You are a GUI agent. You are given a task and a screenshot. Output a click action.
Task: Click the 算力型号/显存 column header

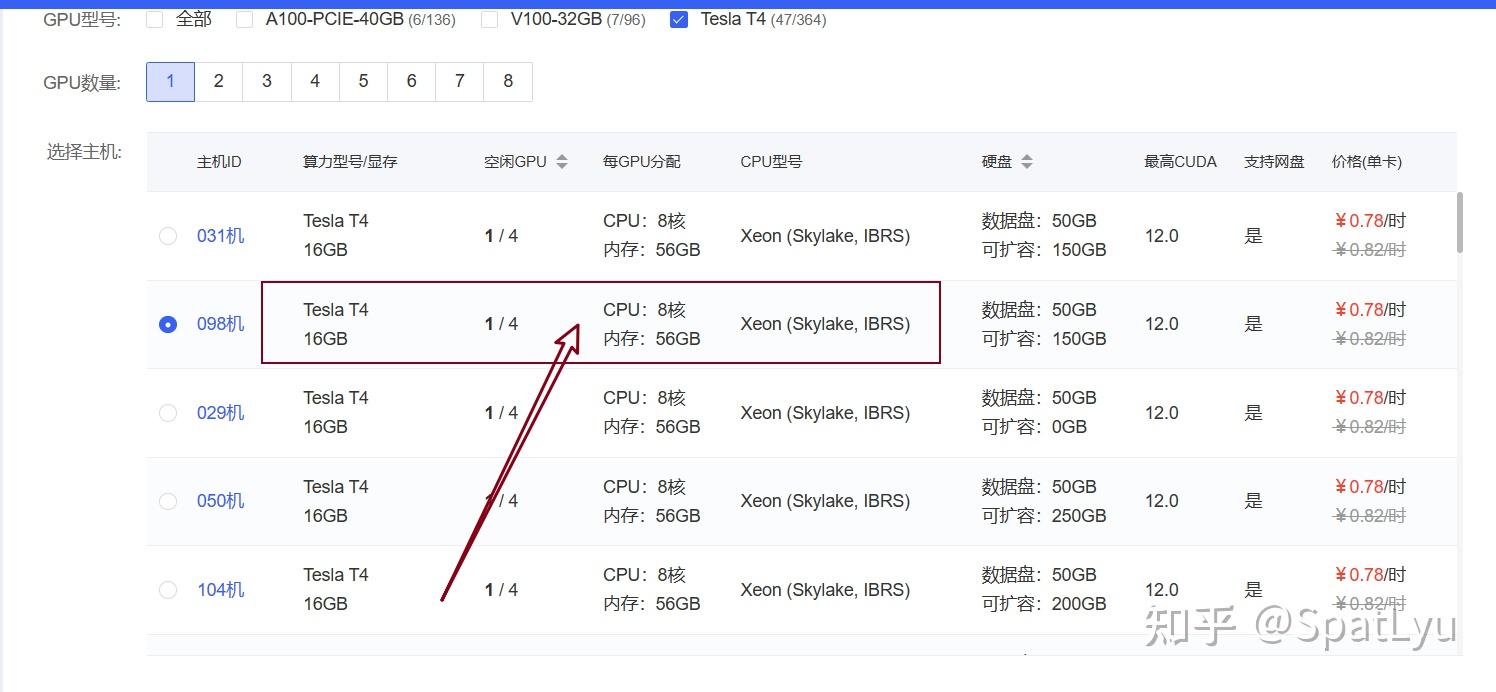(x=350, y=161)
